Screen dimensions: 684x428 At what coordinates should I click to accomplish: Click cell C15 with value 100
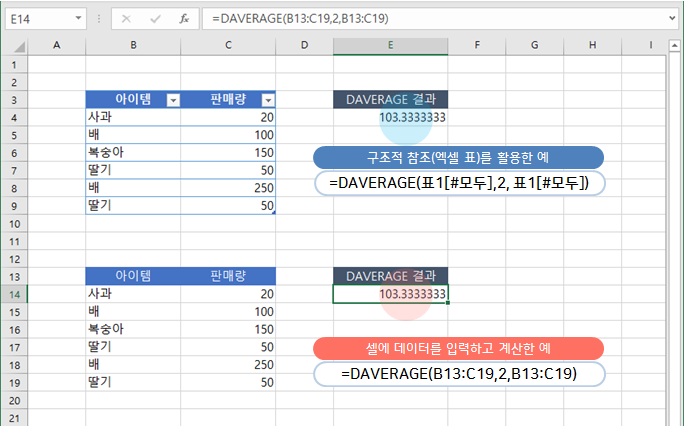[228, 312]
